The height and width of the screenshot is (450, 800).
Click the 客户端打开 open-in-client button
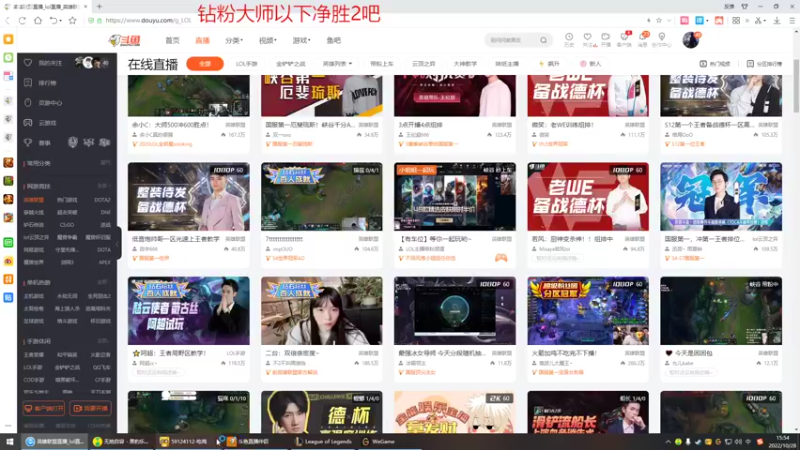(43, 408)
